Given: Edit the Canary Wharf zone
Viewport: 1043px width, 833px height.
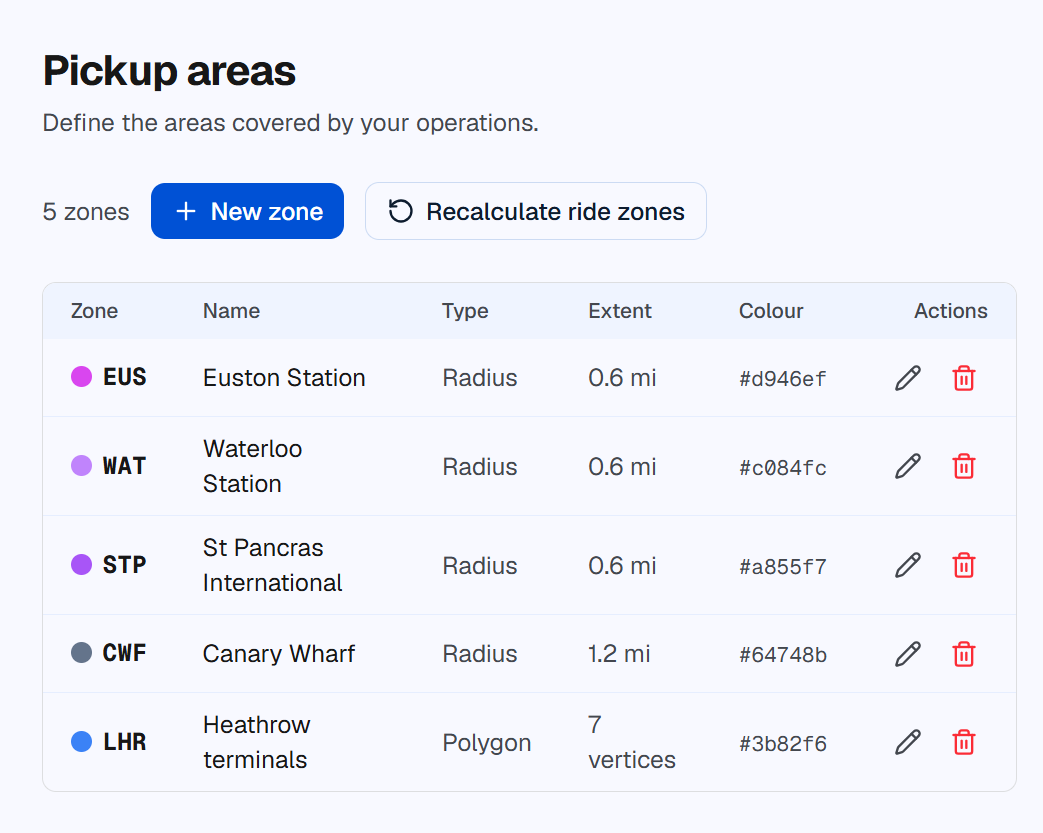Looking at the screenshot, I should click(908, 654).
